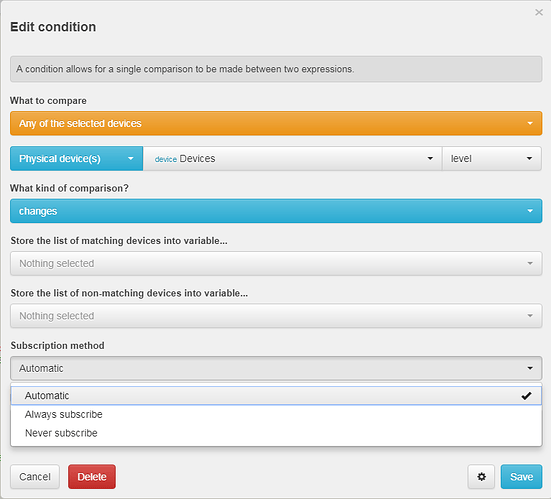Click caret arrow on orange compare dropdown
Image resolution: width=551 pixels, height=499 pixels.
click(x=530, y=123)
